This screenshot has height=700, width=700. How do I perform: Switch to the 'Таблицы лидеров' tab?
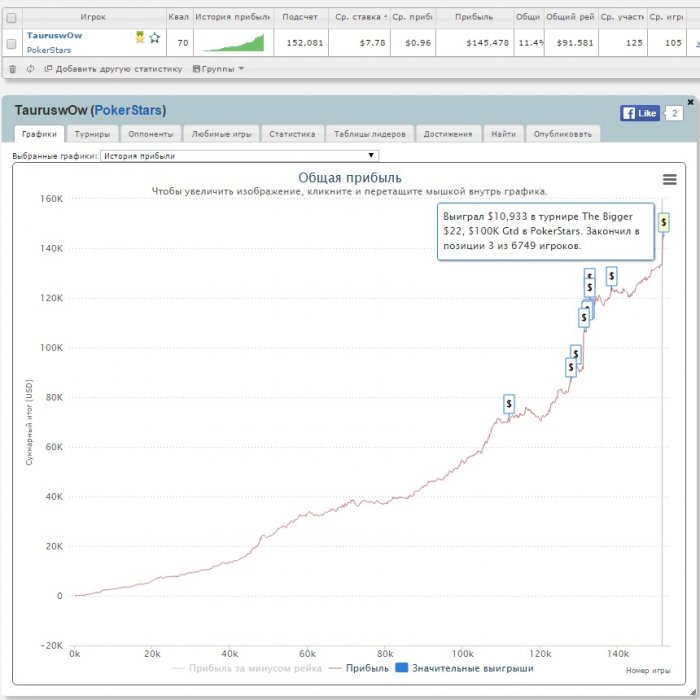coord(370,134)
